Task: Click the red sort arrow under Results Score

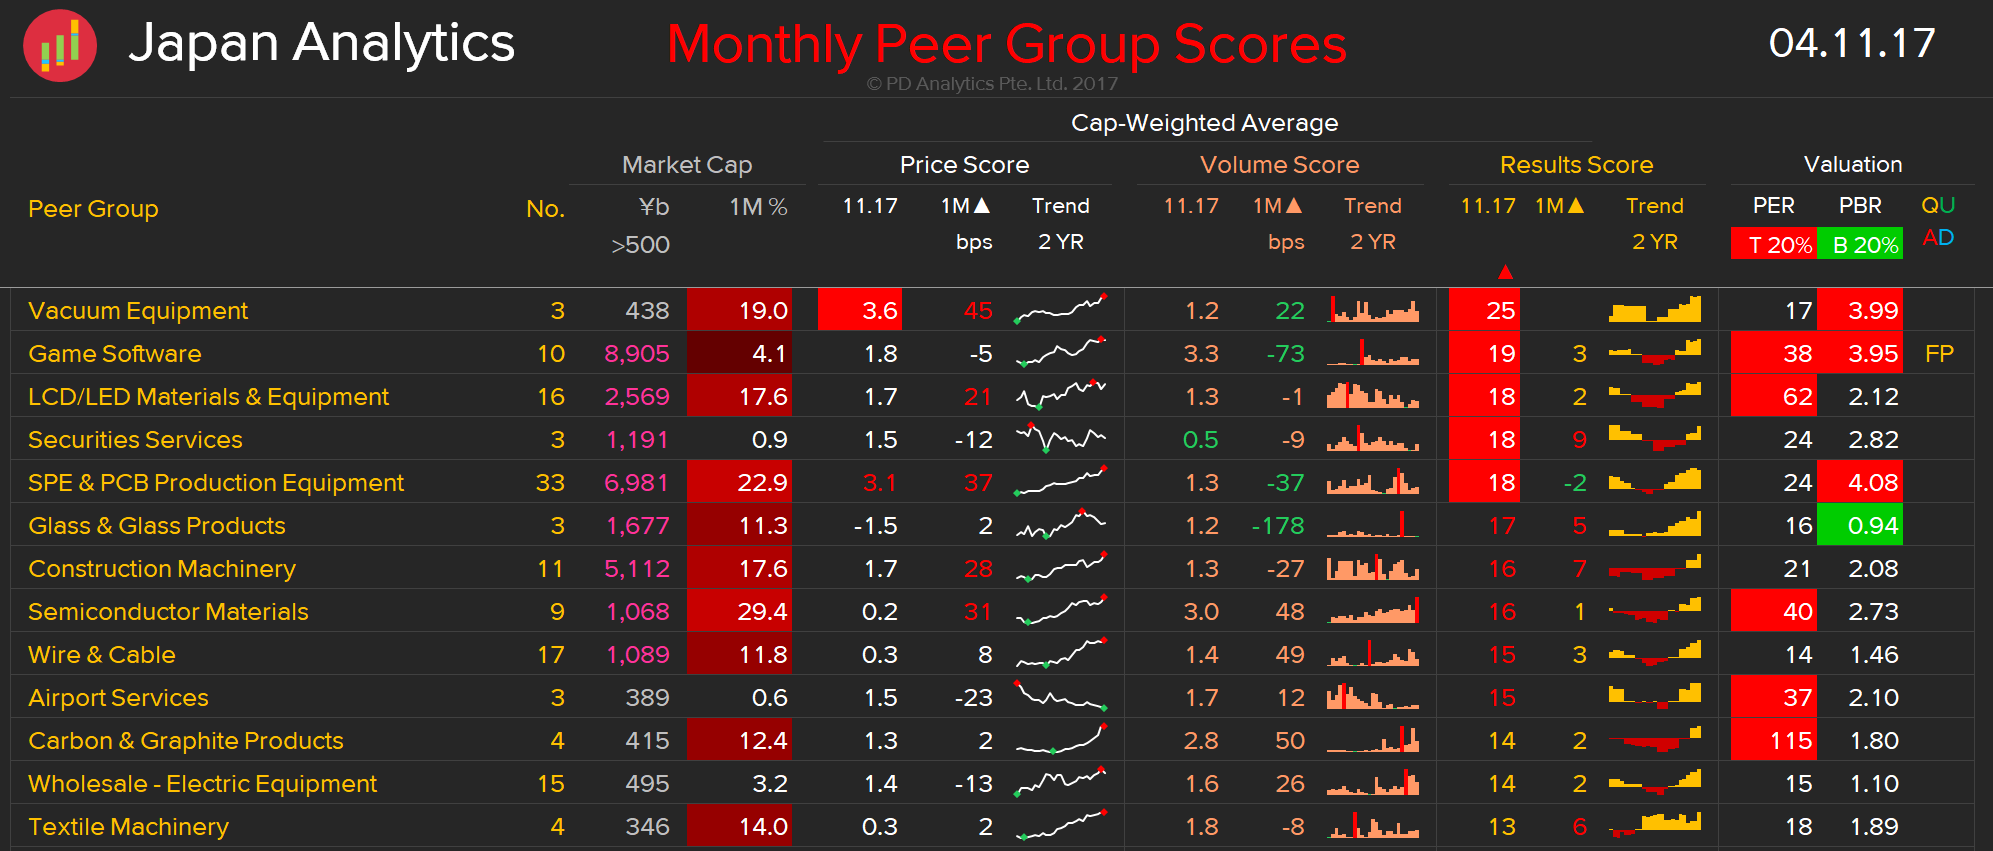Action: tap(1505, 272)
